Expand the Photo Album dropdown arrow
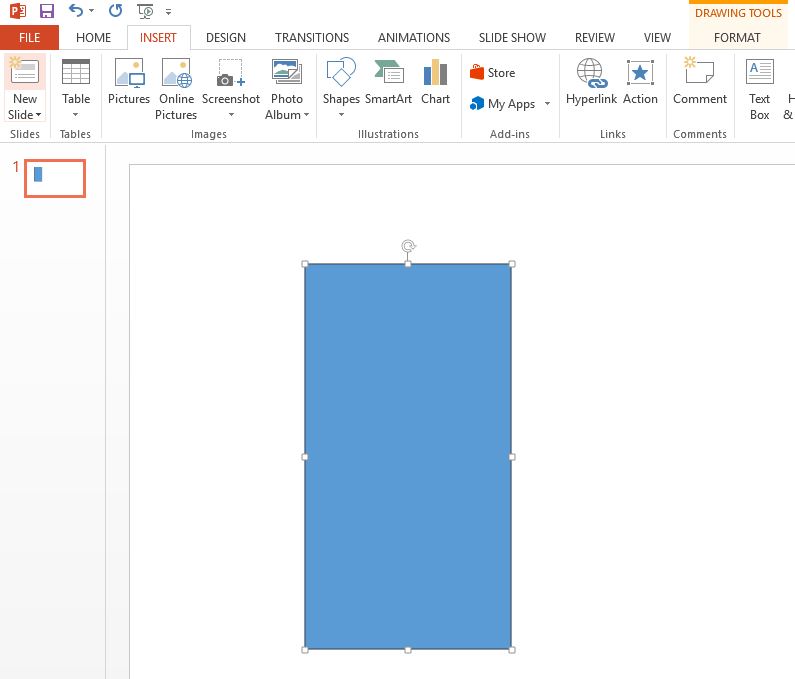 coord(306,115)
